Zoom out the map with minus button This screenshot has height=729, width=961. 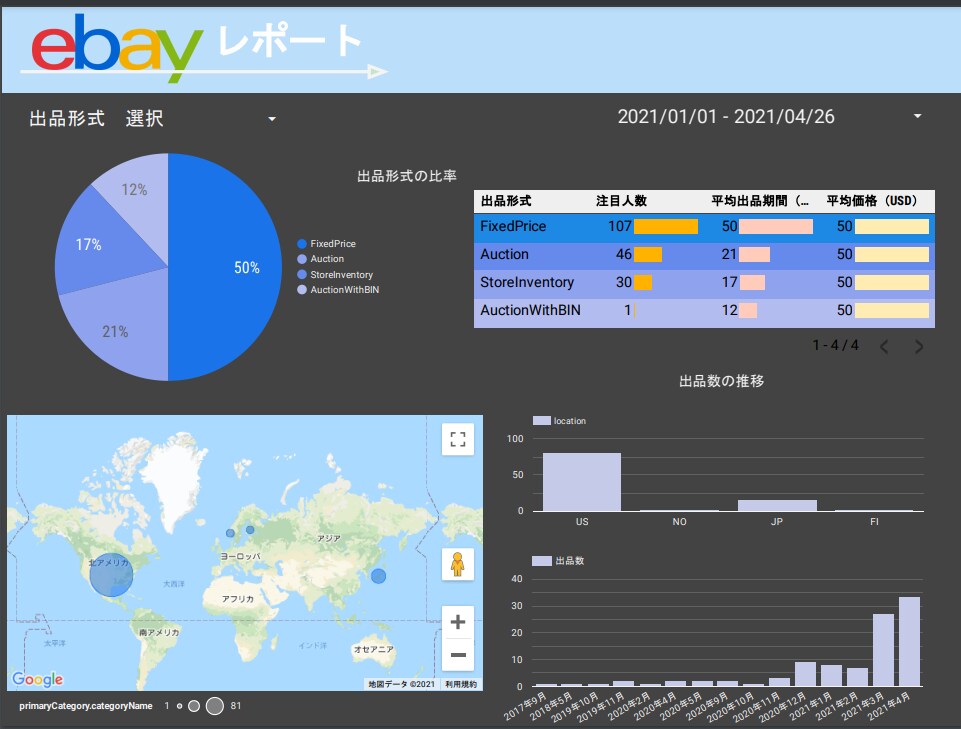pyautogui.click(x=458, y=655)
